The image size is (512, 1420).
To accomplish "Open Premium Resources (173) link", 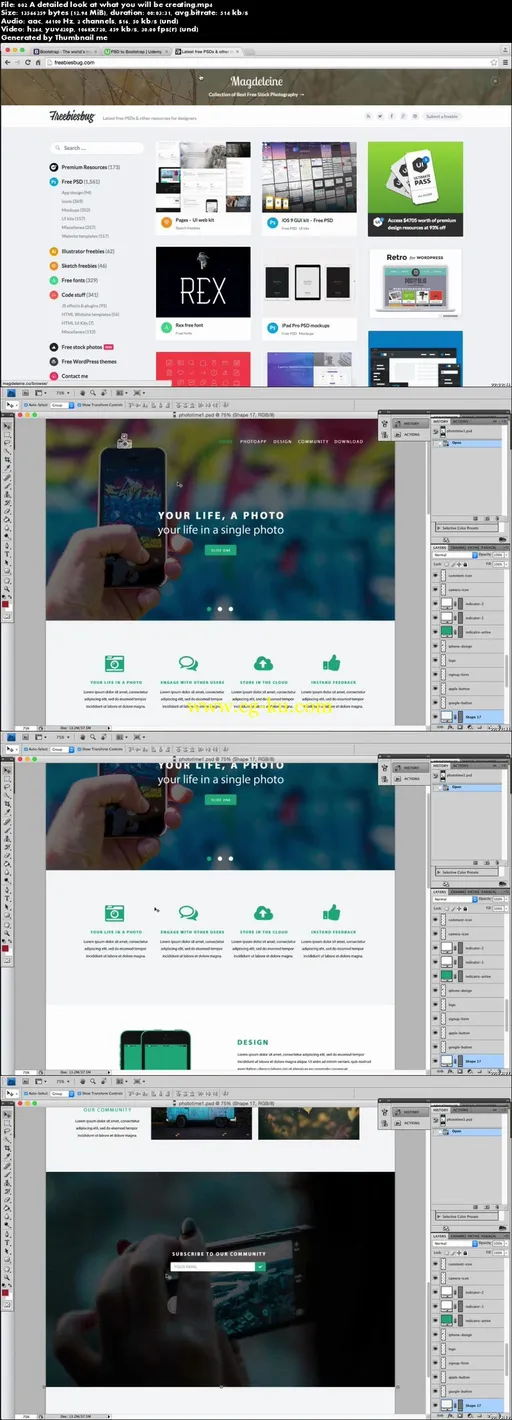I will [90, 167].
